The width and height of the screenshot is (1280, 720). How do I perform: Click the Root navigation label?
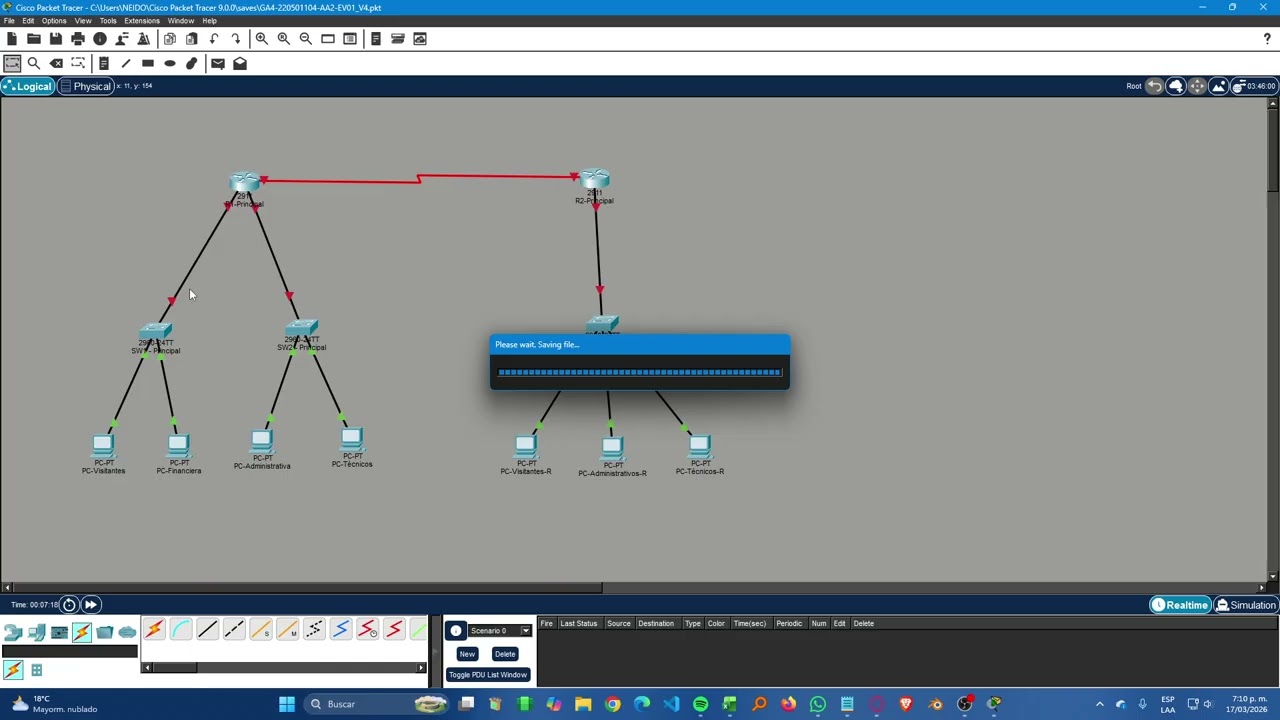(x=1134, y=86)
